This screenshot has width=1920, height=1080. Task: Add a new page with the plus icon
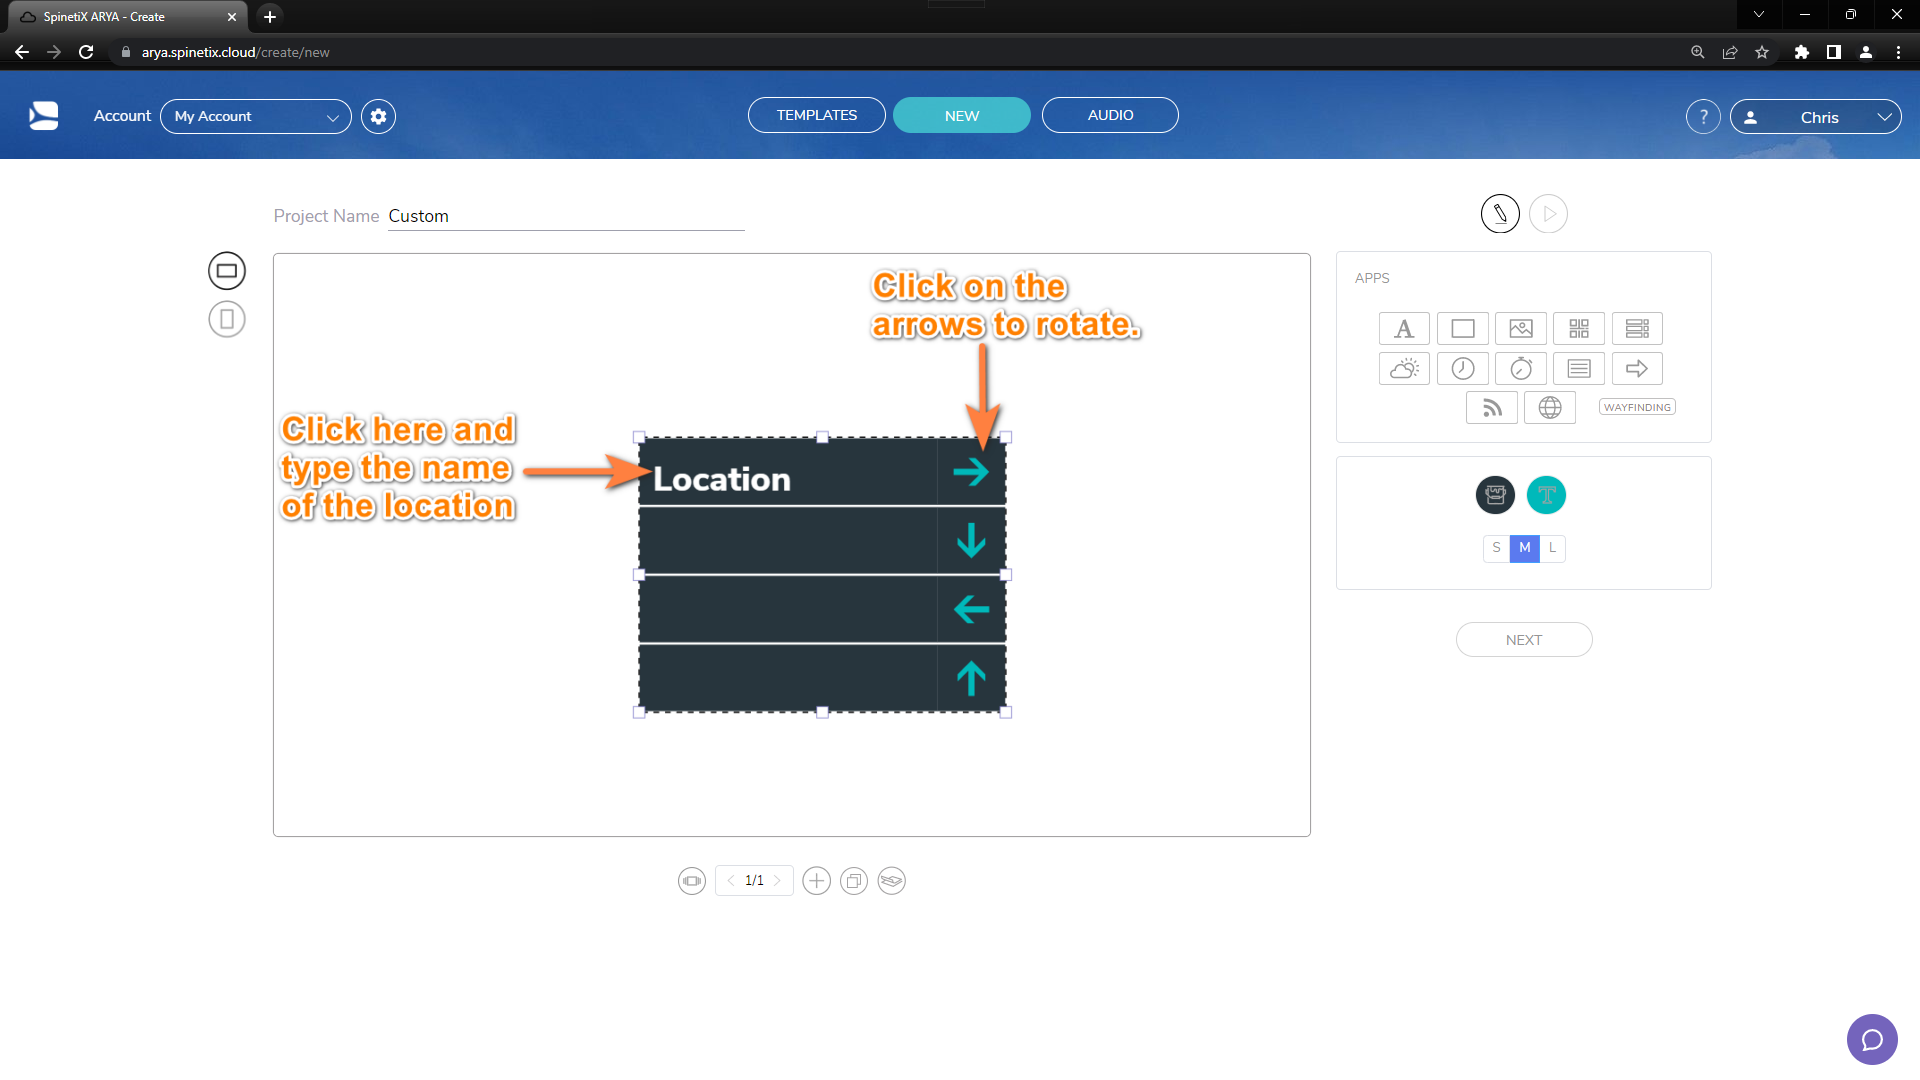click(x=816, y=880)
